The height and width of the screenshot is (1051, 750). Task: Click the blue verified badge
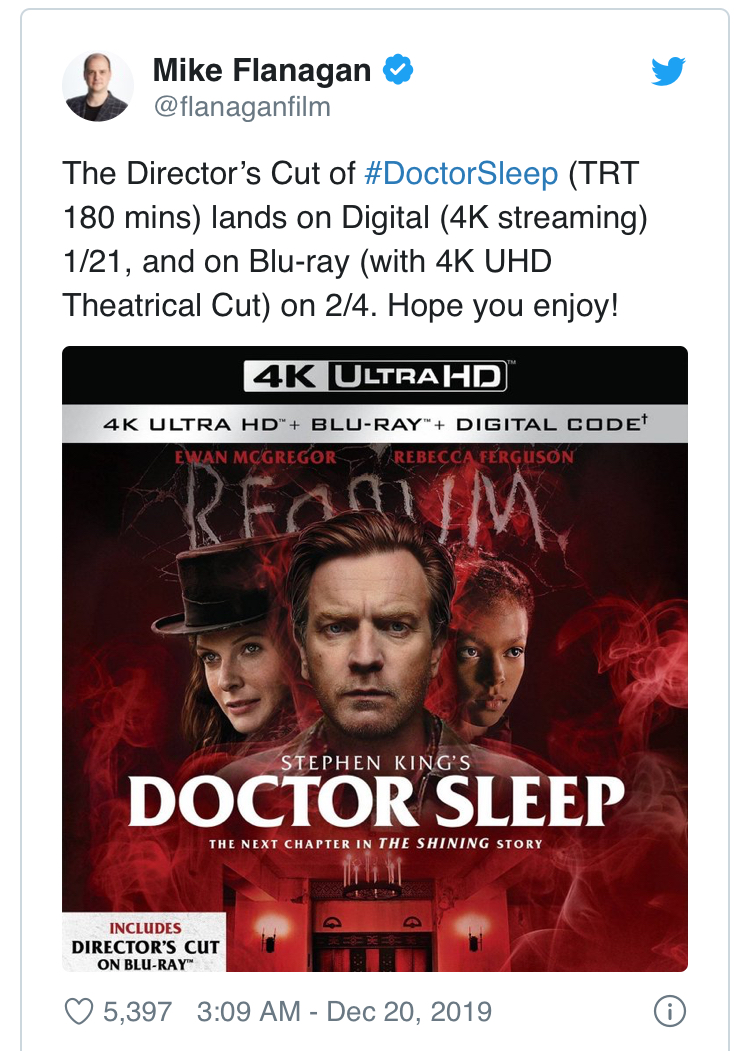[x=399, y=71]
